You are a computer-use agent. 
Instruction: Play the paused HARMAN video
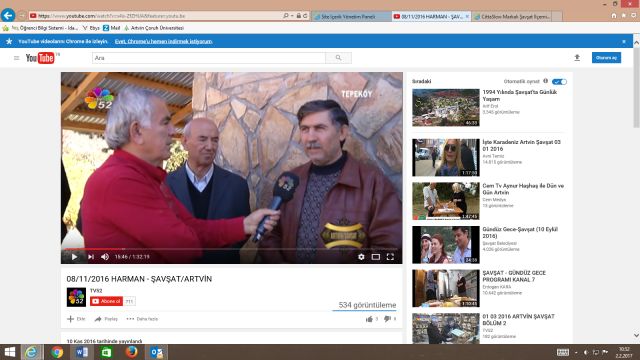[74, 257]
